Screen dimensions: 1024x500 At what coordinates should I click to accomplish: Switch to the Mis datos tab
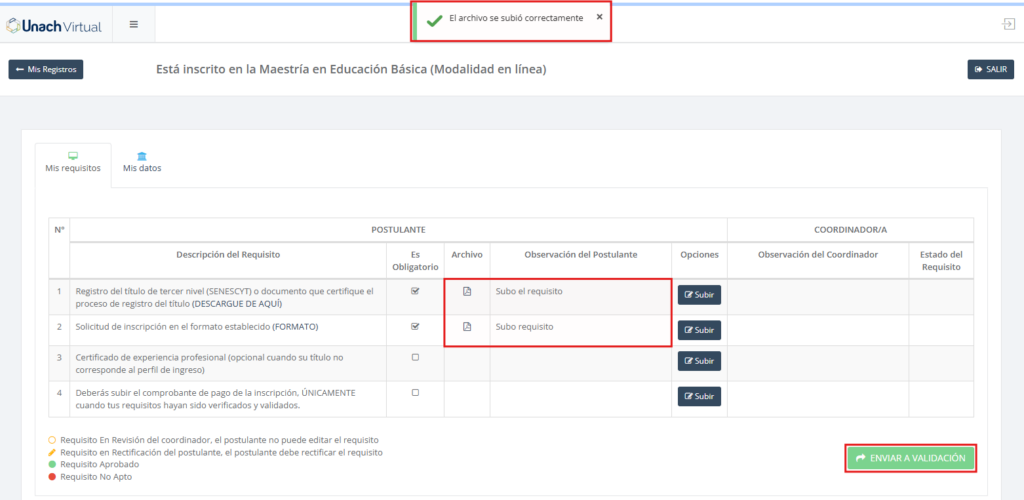point(142,162)
